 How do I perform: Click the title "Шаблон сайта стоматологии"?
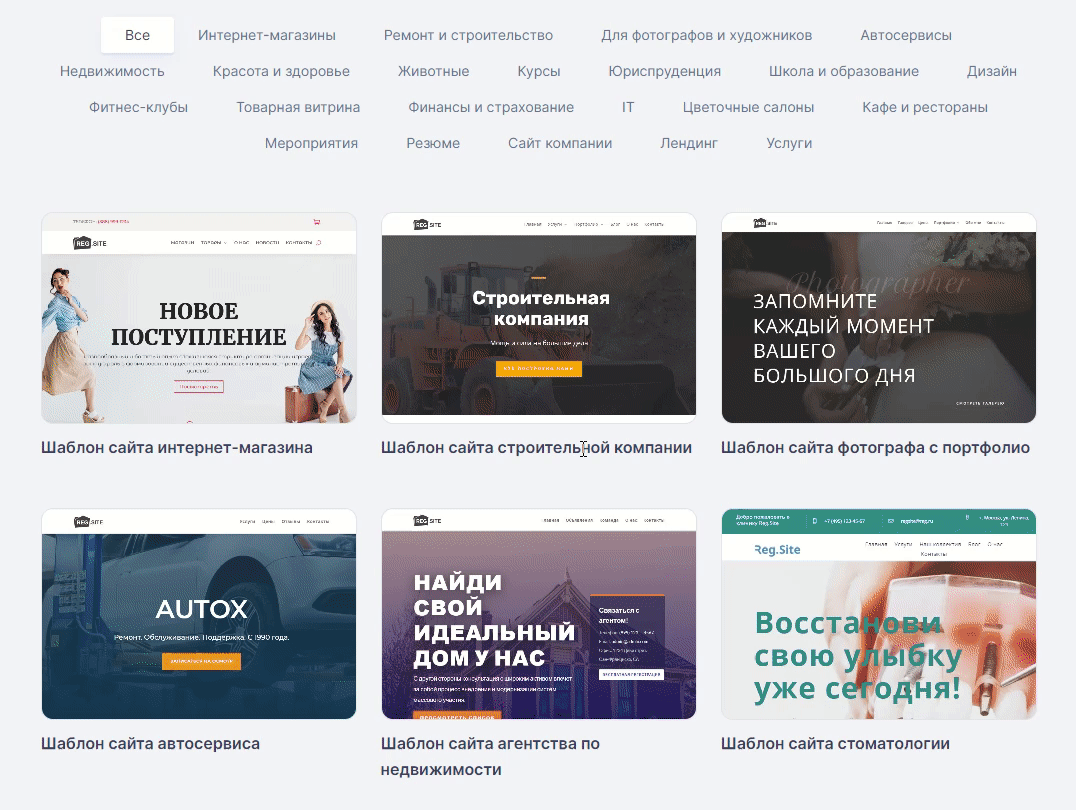(x=835, y=743)
